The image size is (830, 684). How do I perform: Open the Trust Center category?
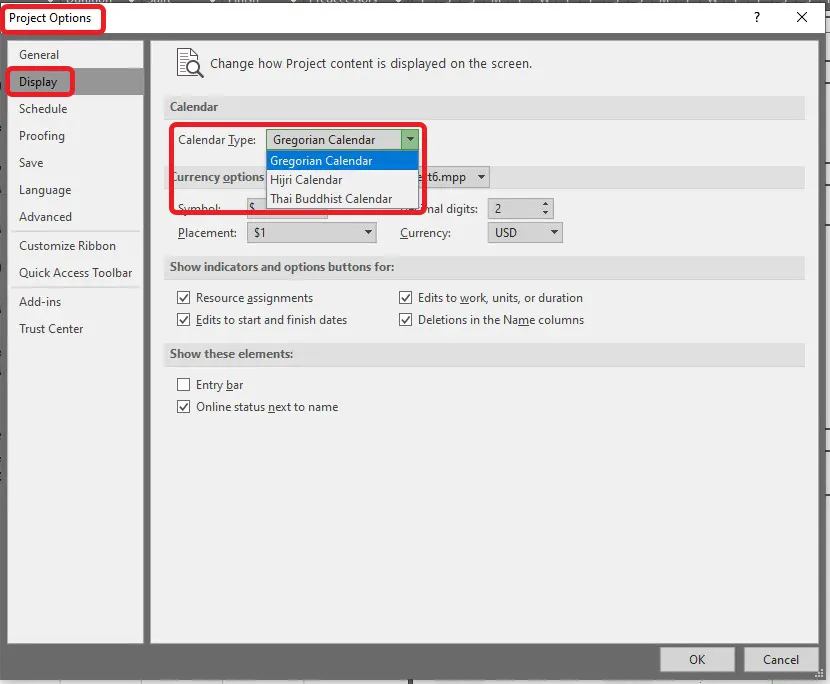[x=51, y=329]
